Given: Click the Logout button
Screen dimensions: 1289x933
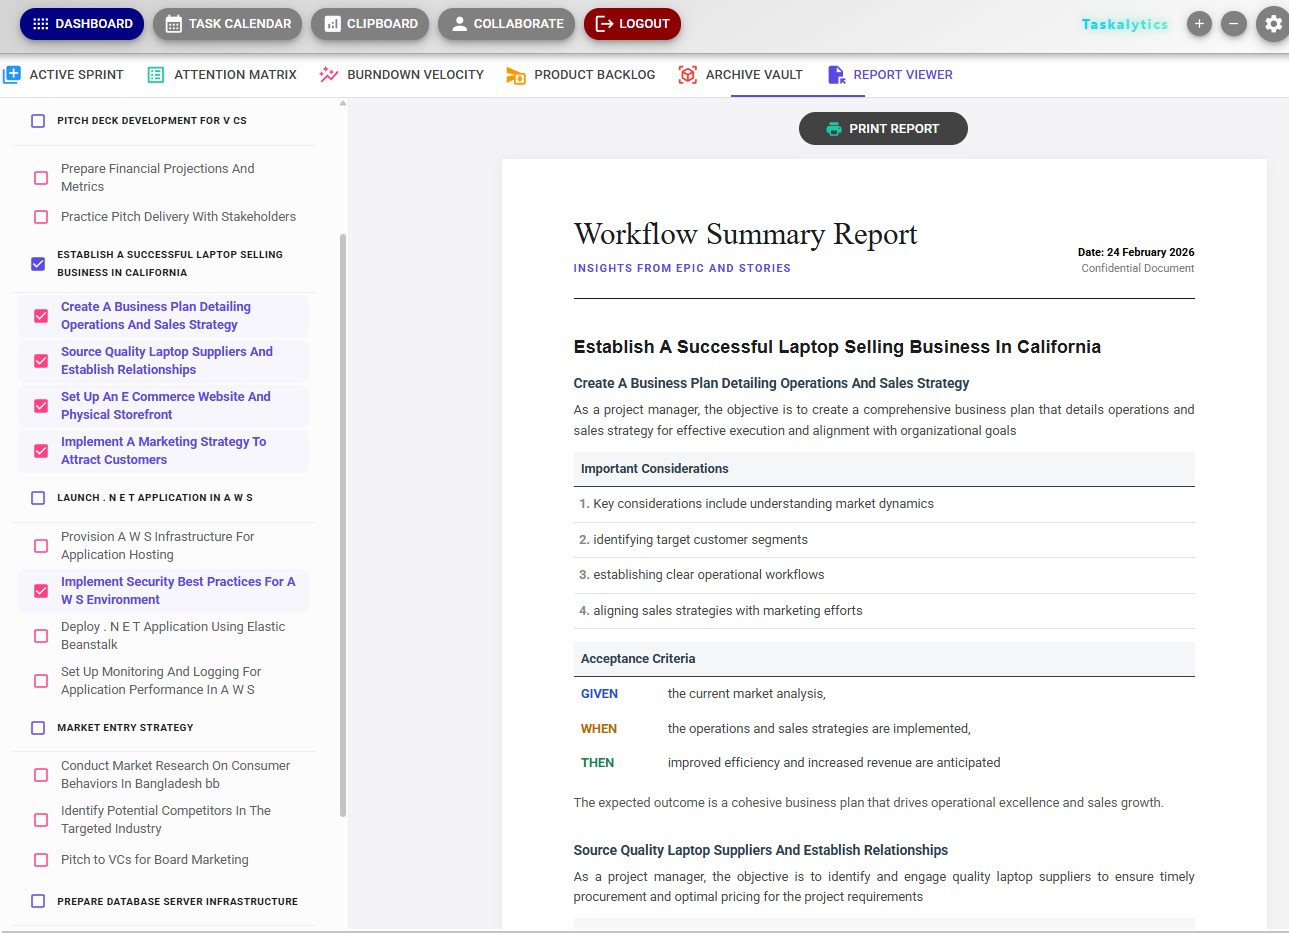Looking at the screenshot, I should click(x=632, y=24).
